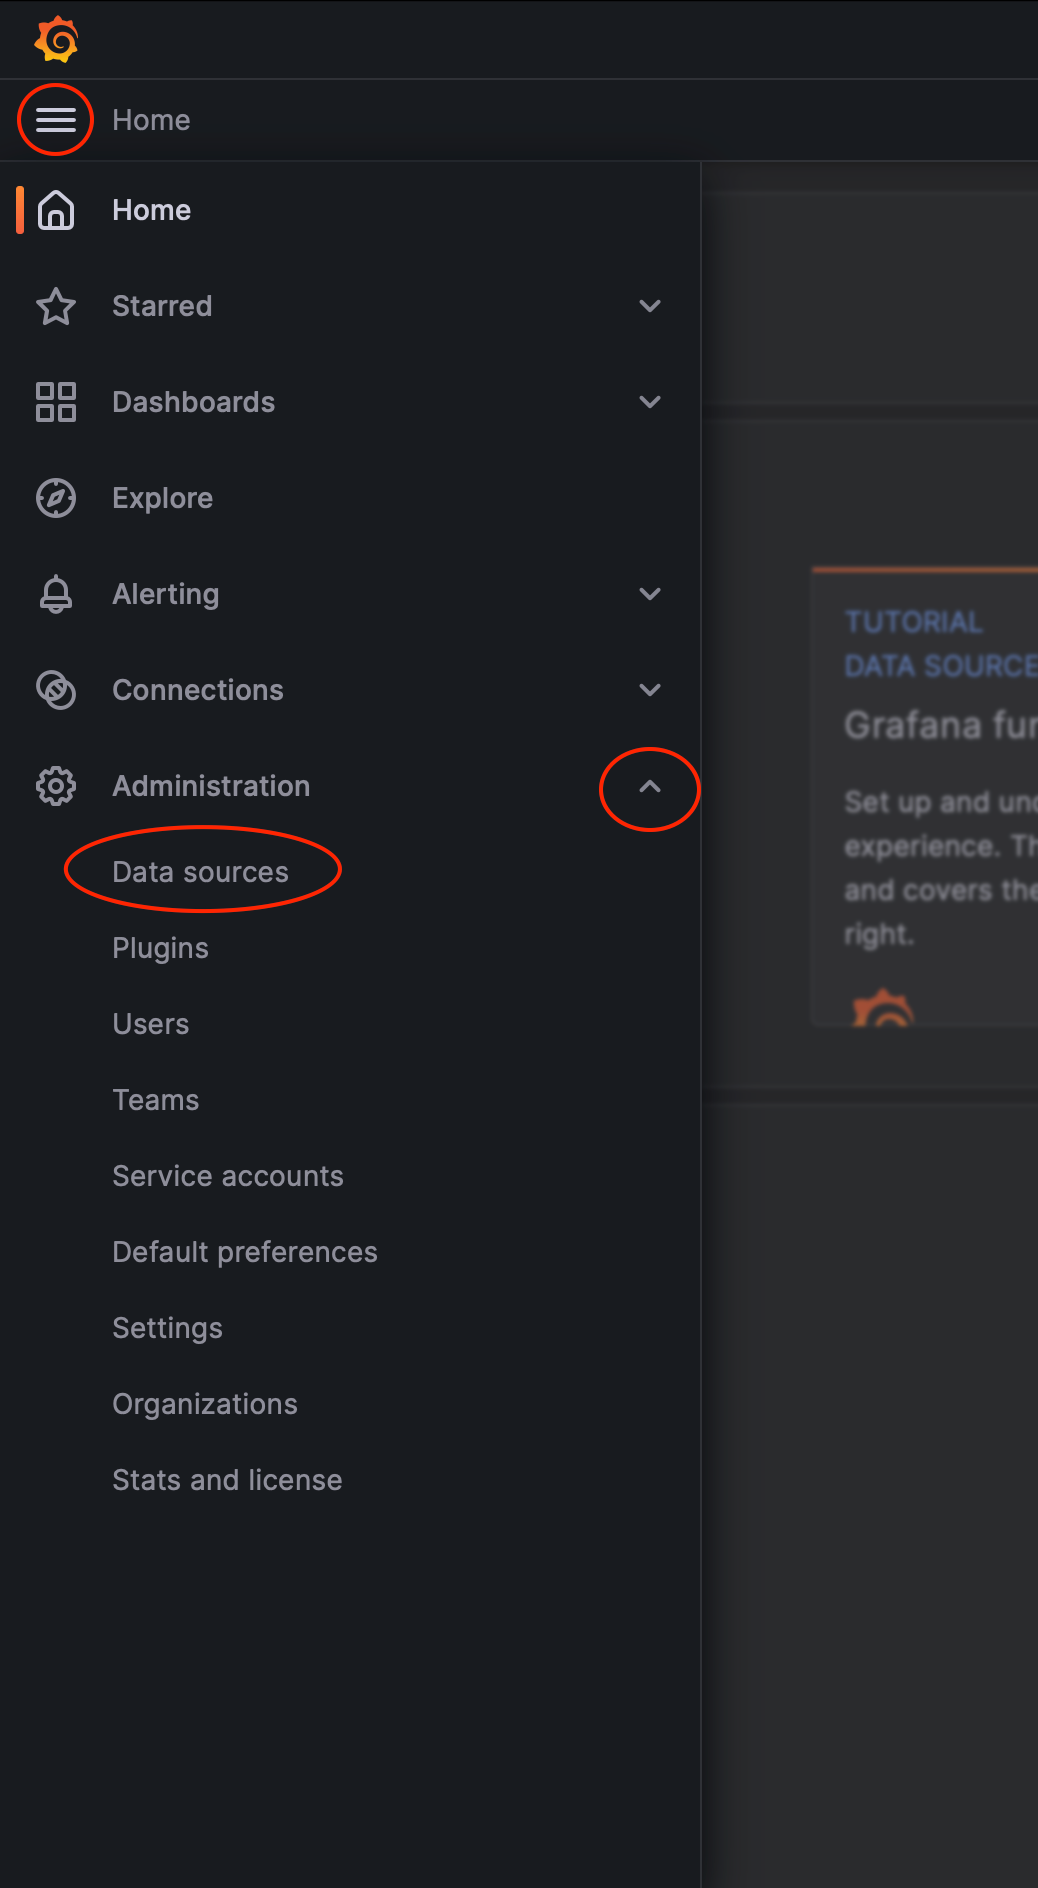Open Default preferences page
Image resolution: width=1038 pixels, height=1888 pixels.
click(x=245, y=1252)
